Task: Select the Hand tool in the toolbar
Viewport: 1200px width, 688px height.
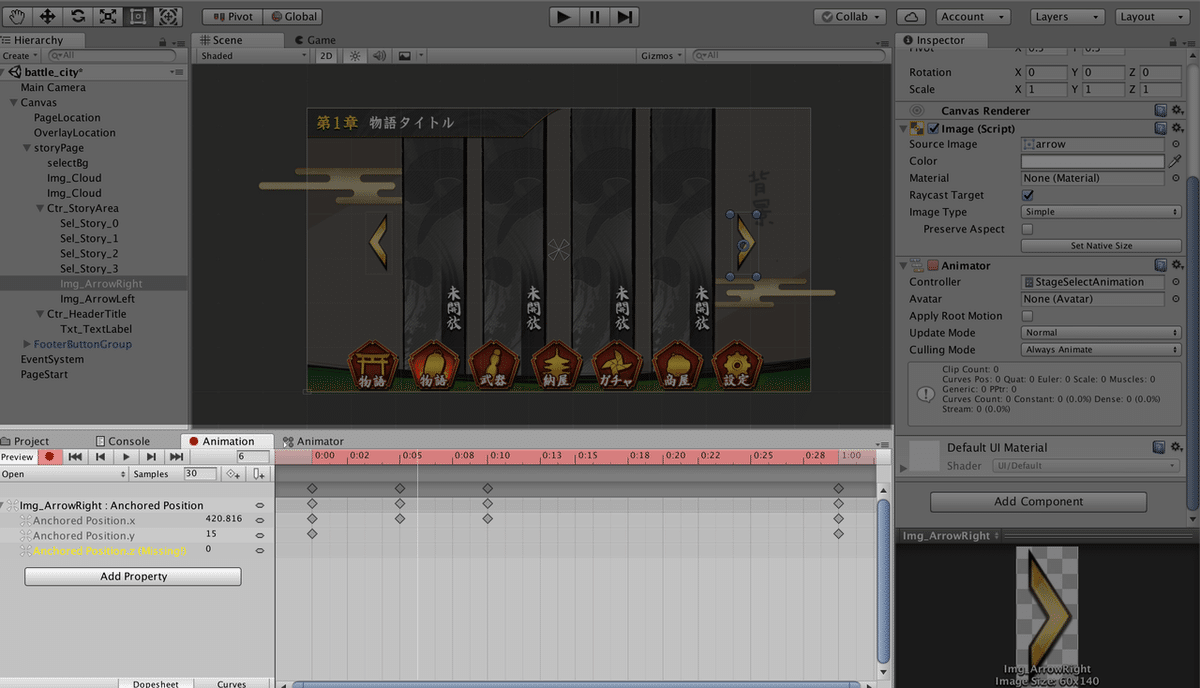Action: 16,16
